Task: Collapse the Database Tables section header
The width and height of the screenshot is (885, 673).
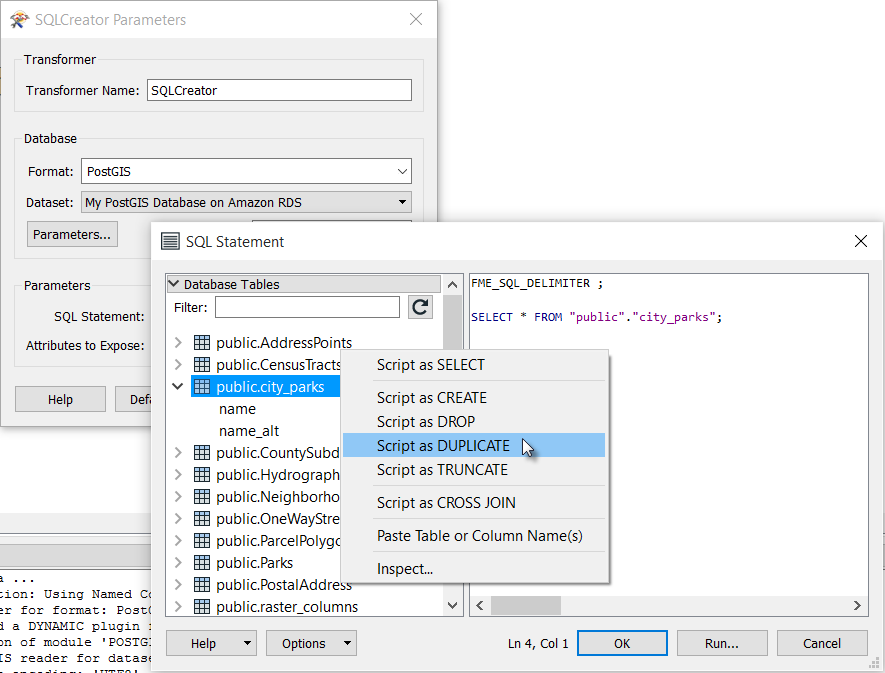Action: click(175, 284)
